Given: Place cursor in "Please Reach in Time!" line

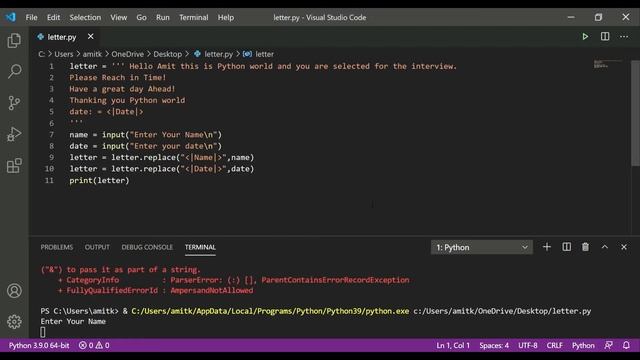Looking at the screenshot, I should [x=118, y=78].
